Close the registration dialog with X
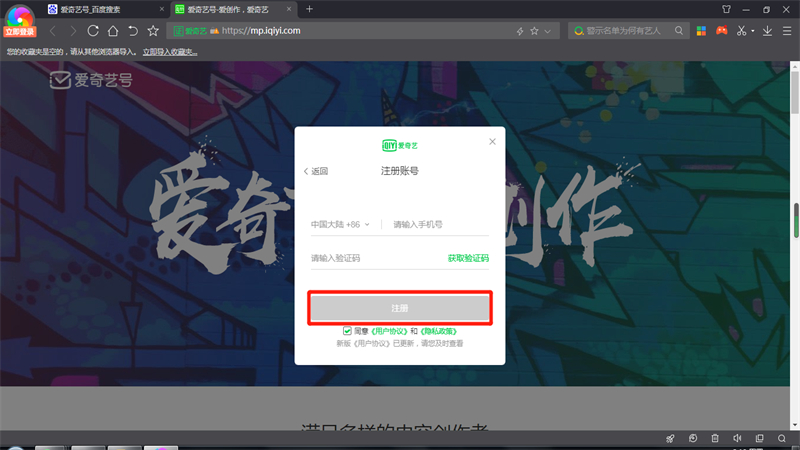 point(492,141)
